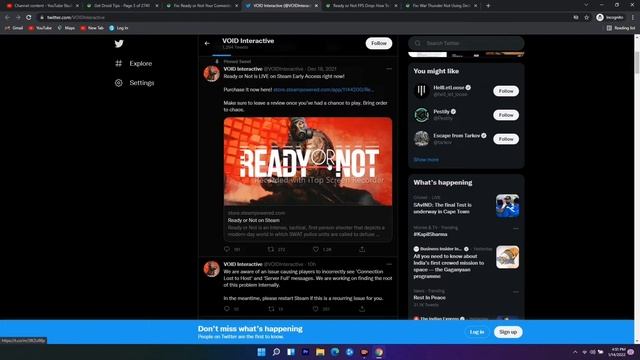
Task: Like the pinned Ready or Not tweet
Action: point(316,249)
